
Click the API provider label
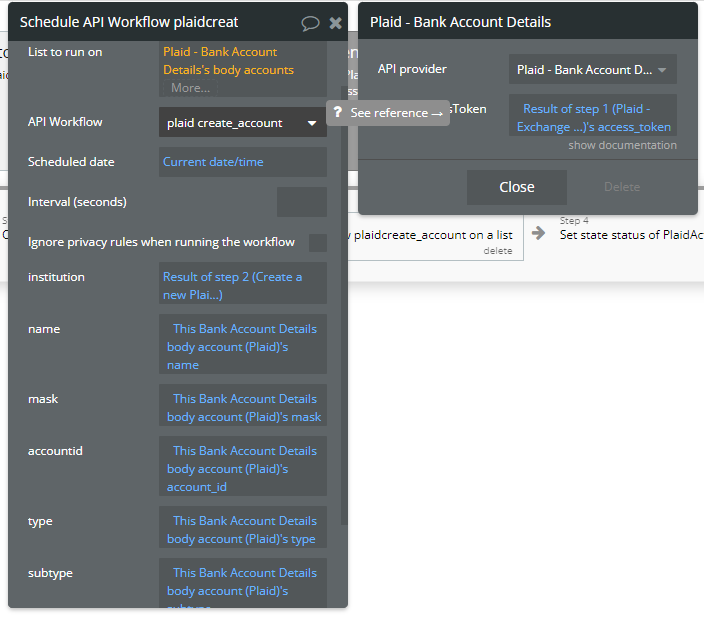[x=412, y=69]
